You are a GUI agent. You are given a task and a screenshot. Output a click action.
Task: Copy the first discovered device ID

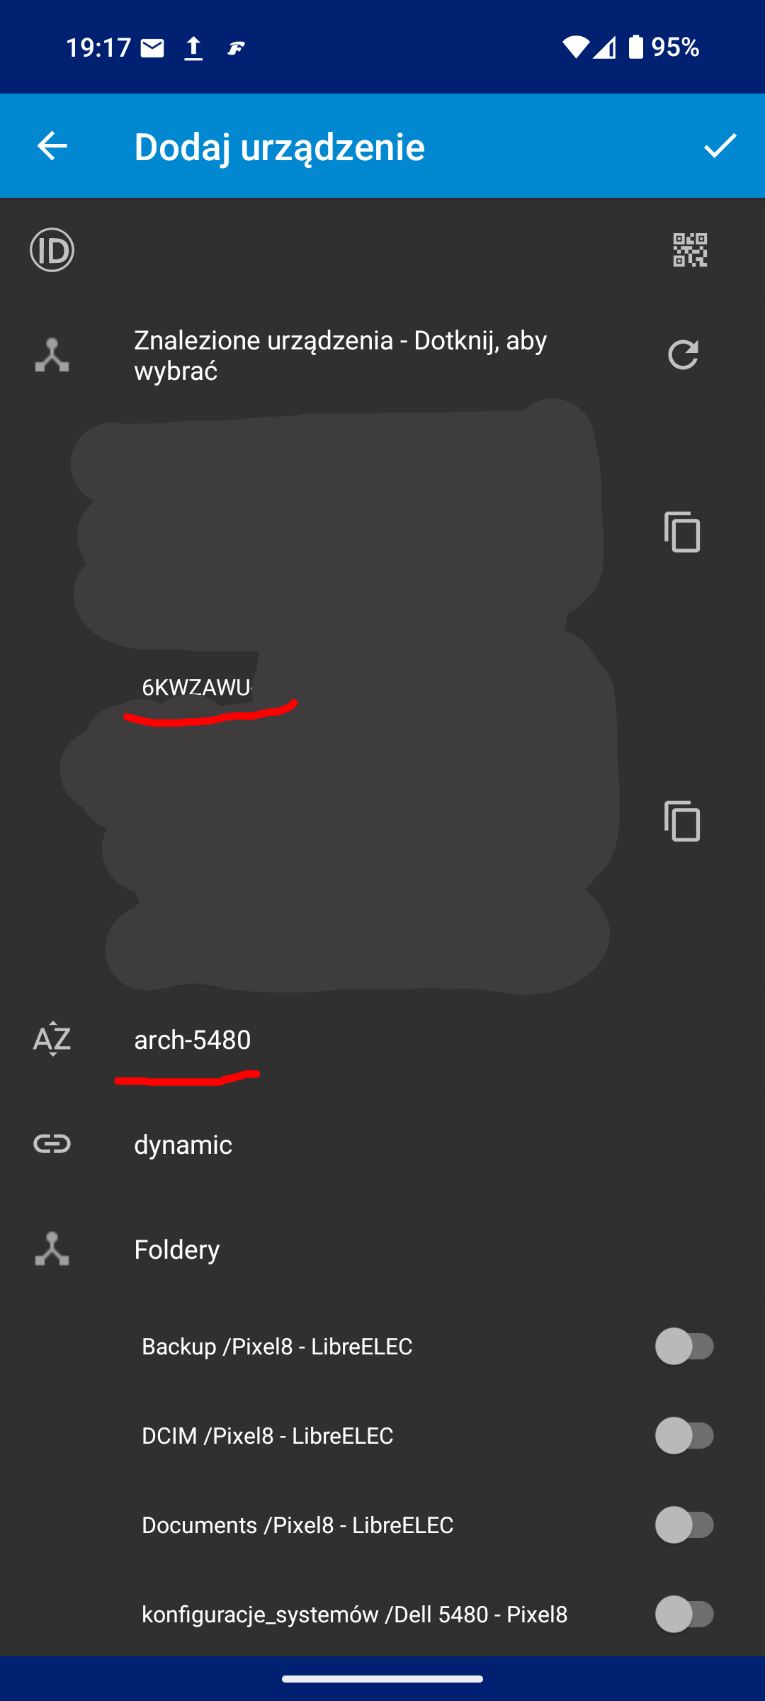click(x=682, y=532)
